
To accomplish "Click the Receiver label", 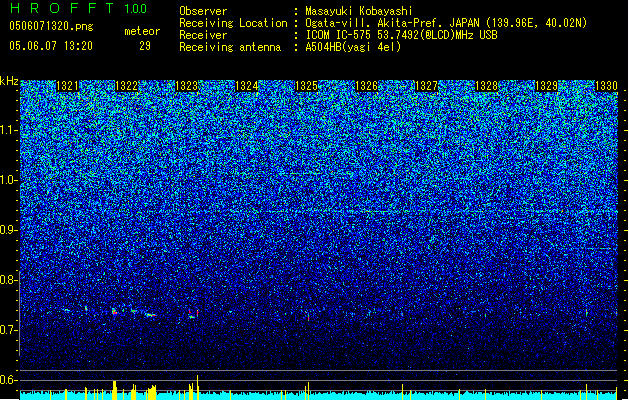I will click(203, 35).
